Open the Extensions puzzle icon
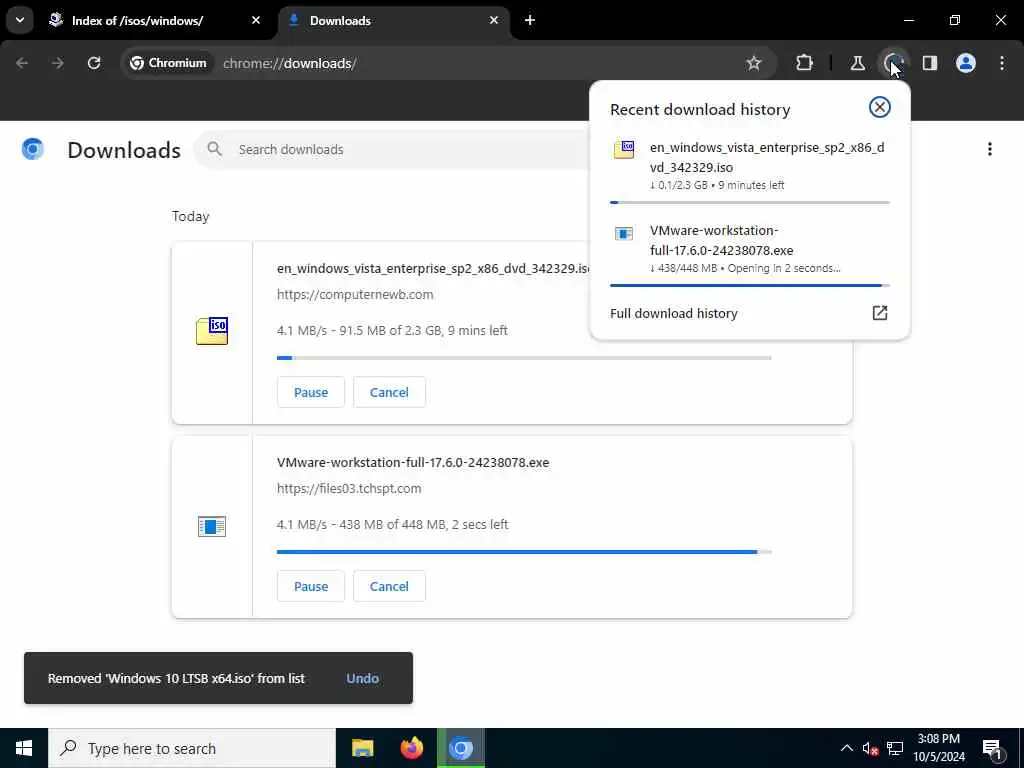Image resolution: width=1024 pixels, height=768 pixels. [x=805, y=63]
